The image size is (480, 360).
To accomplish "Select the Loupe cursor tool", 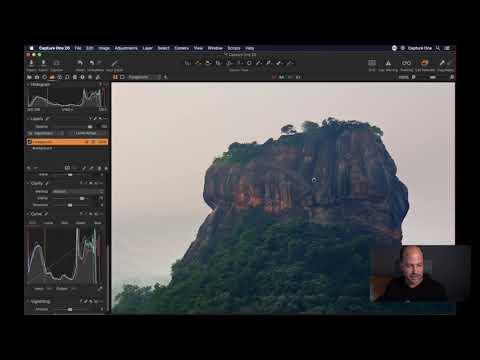I will [208, 63].
